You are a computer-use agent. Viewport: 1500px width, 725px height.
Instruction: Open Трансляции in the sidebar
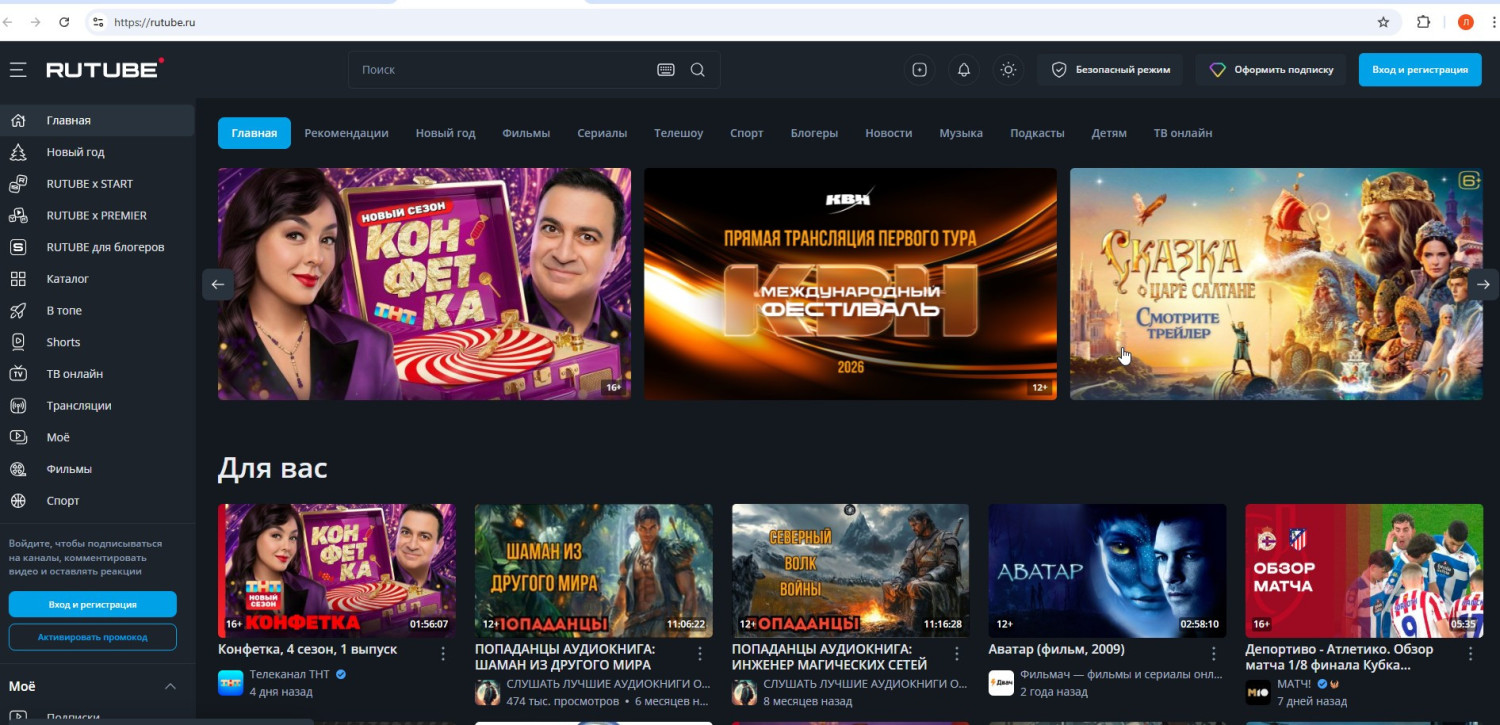pos(78,406)
